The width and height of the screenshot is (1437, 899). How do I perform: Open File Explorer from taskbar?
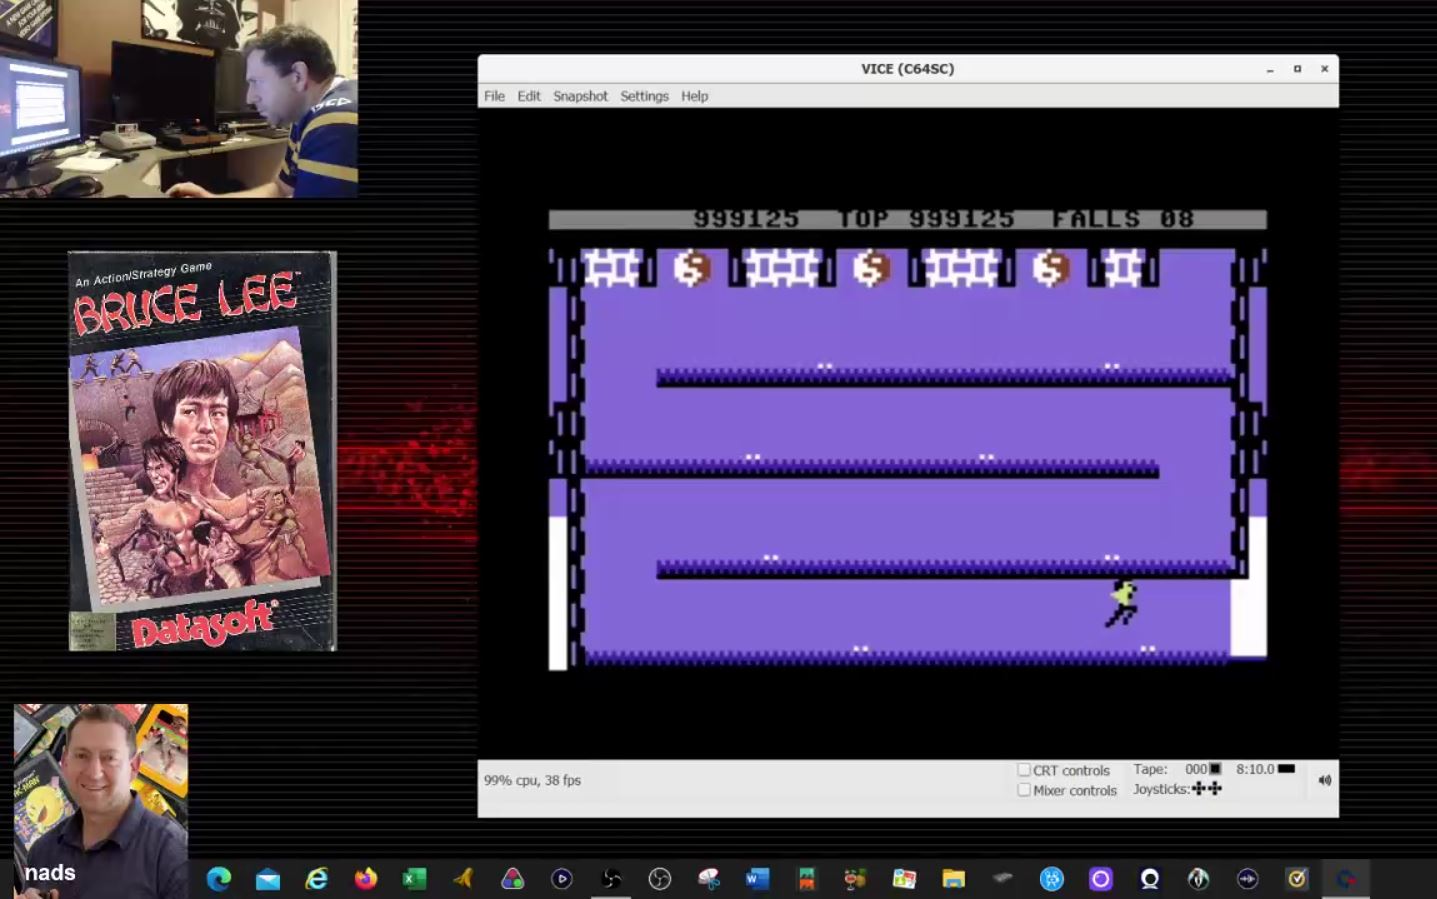[x=953, y=879]
